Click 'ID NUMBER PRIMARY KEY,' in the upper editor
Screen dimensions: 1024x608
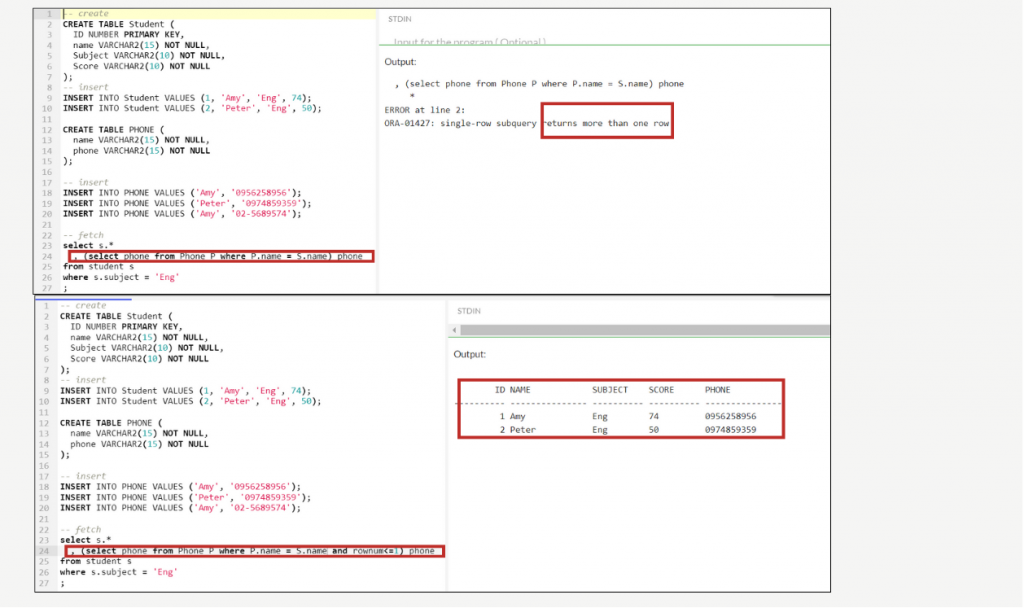tap(128, 35)
